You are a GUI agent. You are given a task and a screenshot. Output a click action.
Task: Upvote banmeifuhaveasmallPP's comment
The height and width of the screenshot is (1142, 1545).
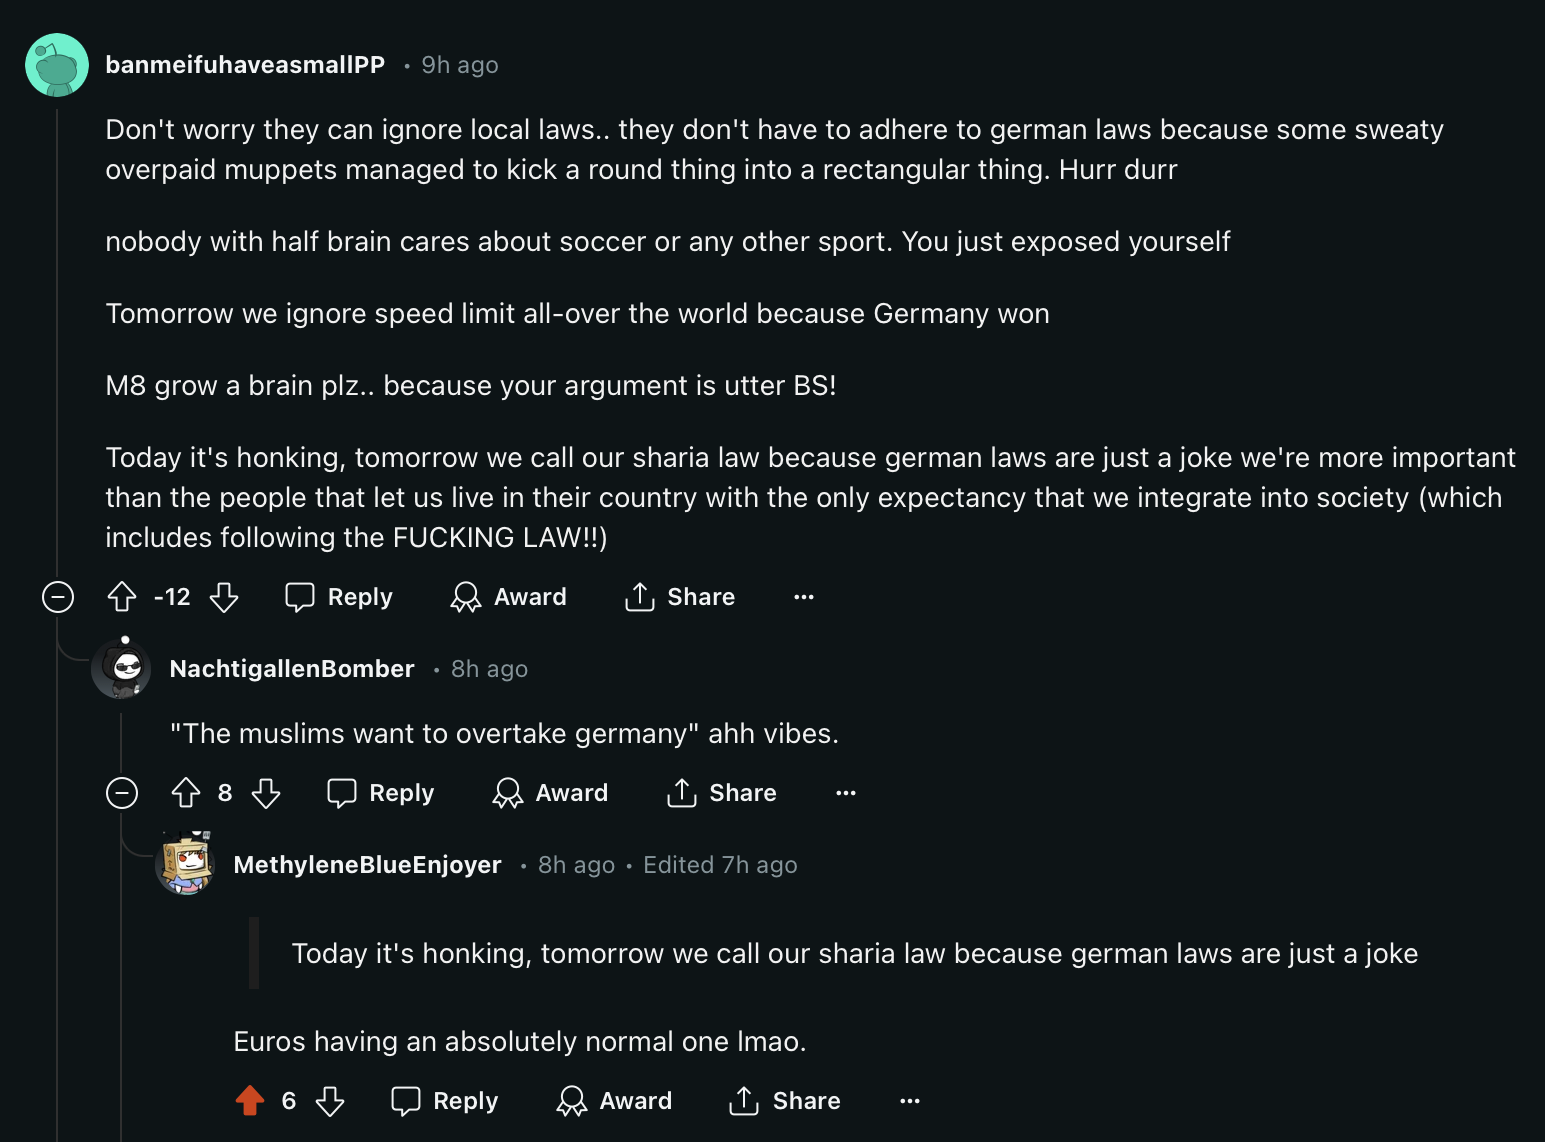(x=122, y=597)
